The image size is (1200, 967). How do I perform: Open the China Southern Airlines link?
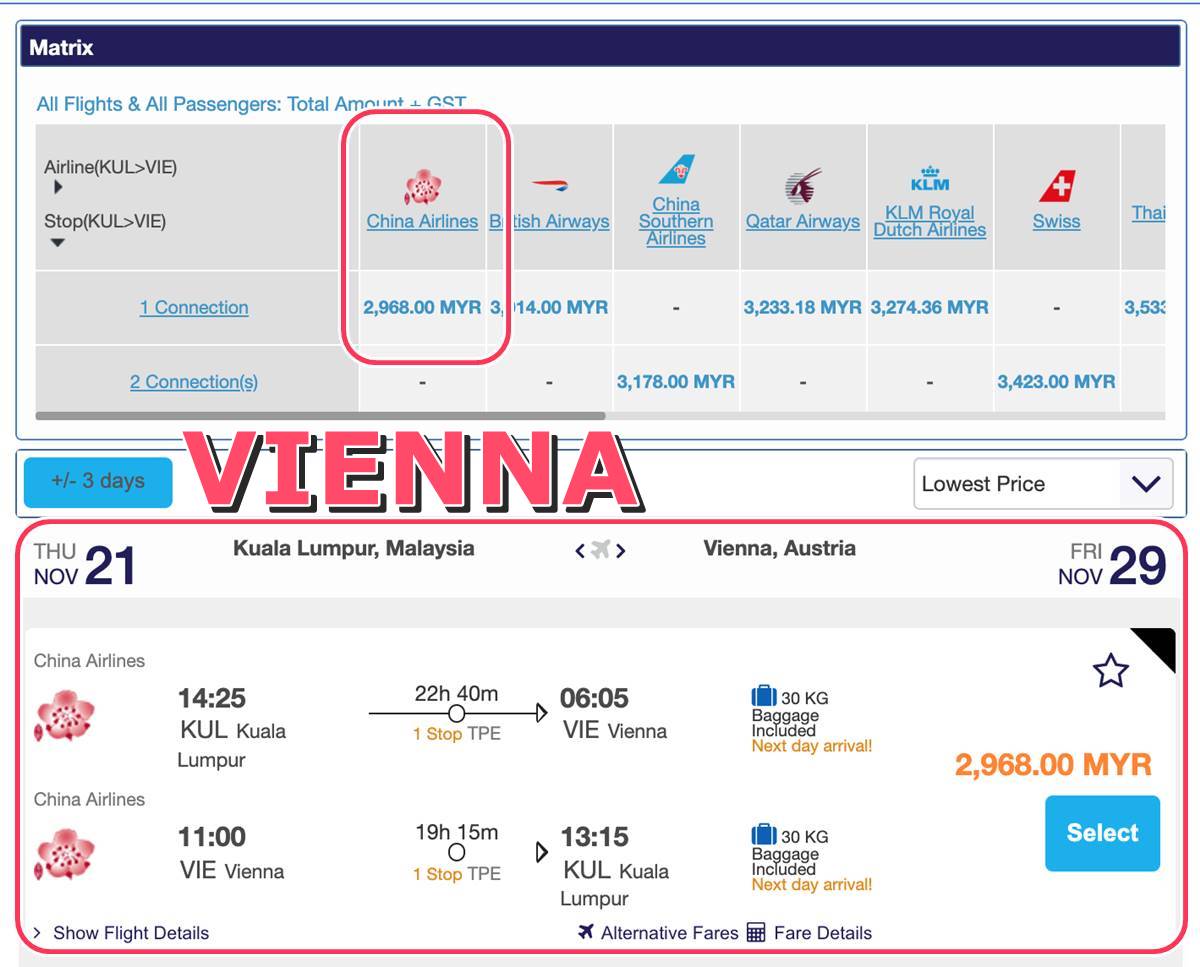pos(676,221)
